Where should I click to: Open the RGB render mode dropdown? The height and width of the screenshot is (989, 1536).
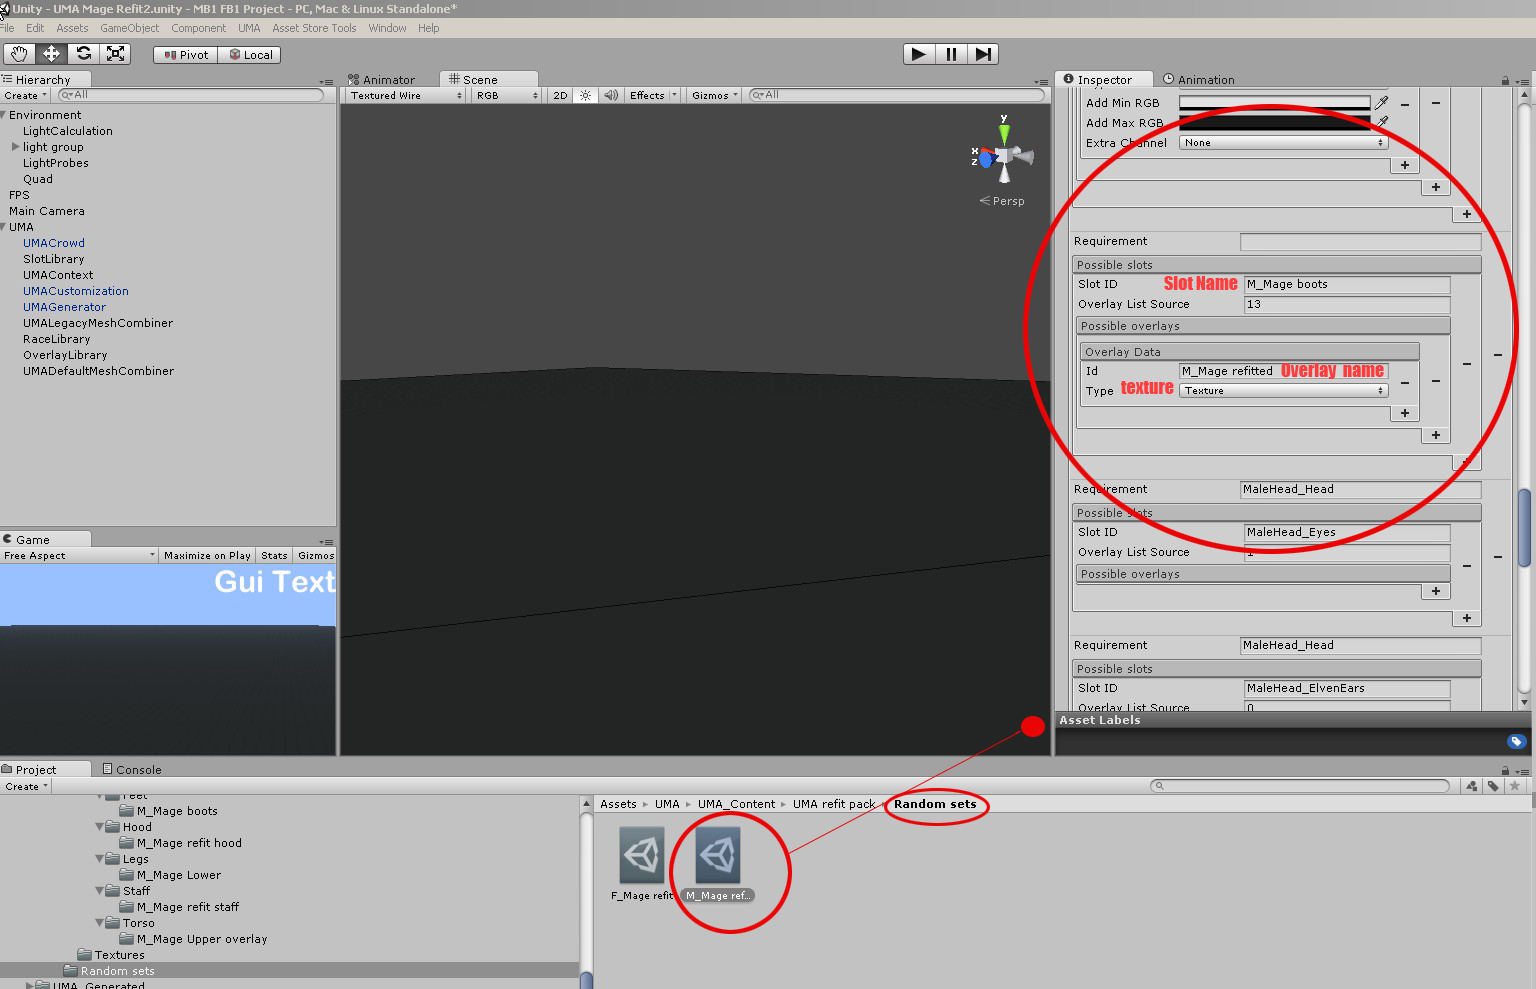(x=507, y=96)
